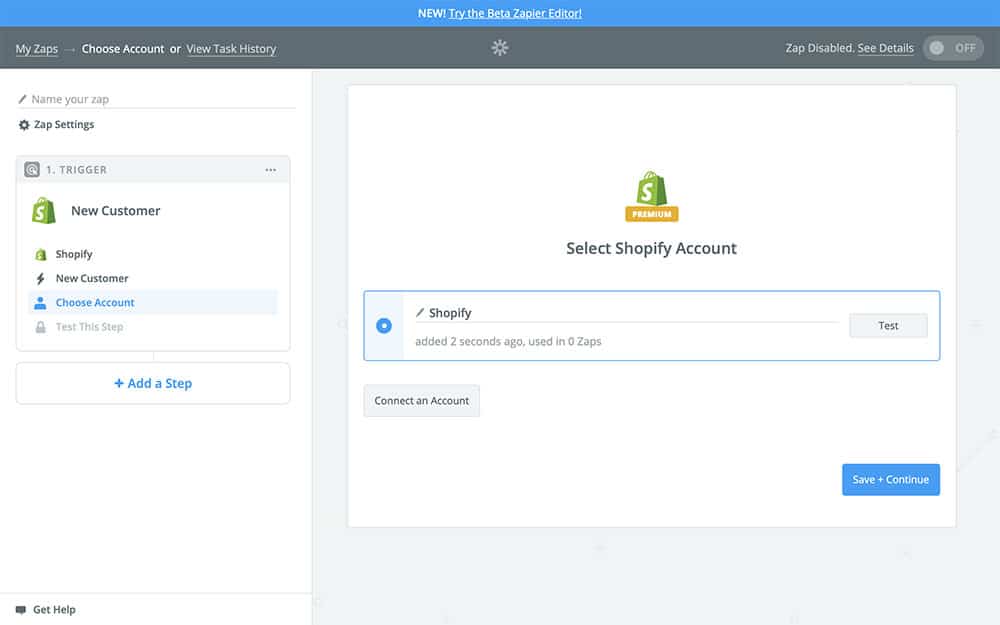
Task: Go to My Zaps breadcrumb
Action: (36, 49)
